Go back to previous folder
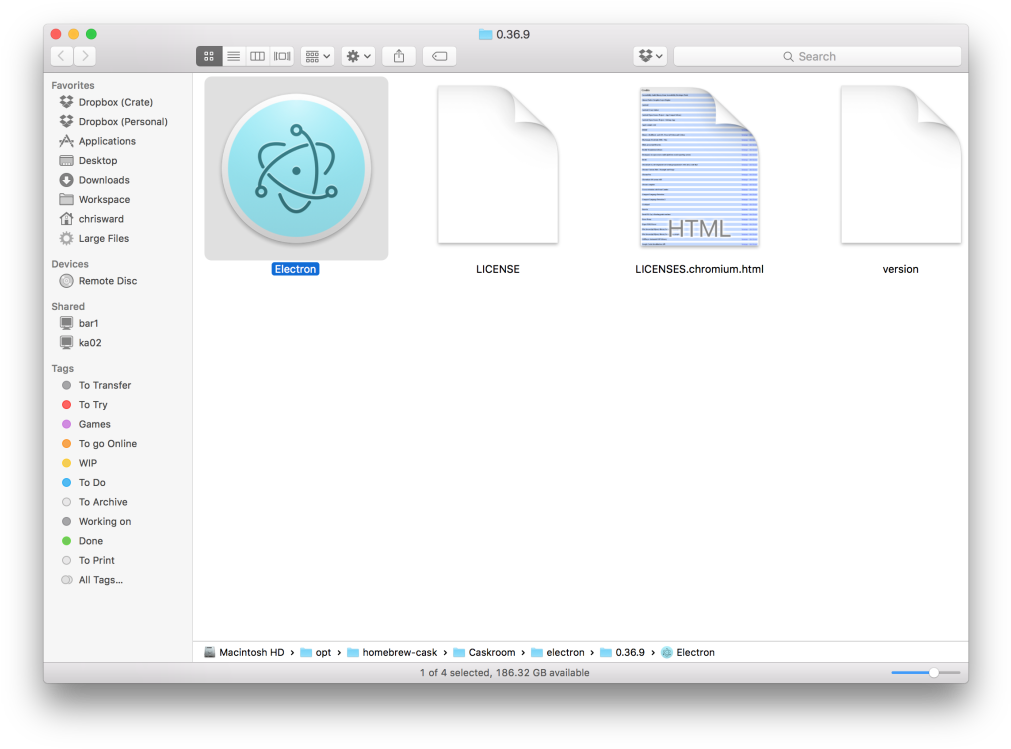This screenshot has width=1011, height=749. coord(62,57)
